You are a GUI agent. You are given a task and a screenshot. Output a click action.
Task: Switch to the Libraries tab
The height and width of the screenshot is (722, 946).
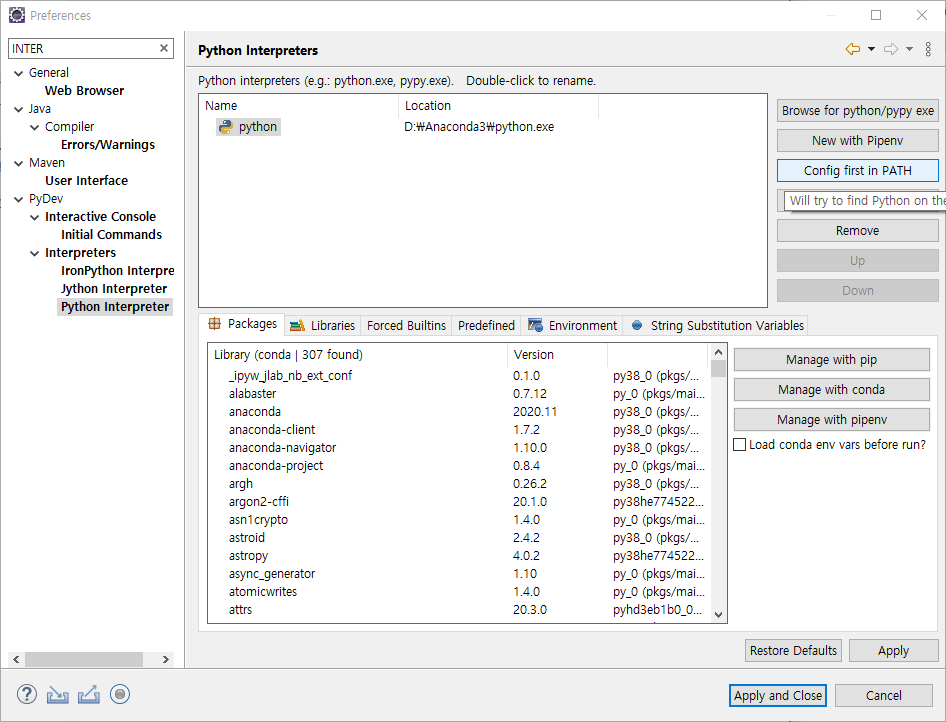pyautogui.click(x=323, y=326)
